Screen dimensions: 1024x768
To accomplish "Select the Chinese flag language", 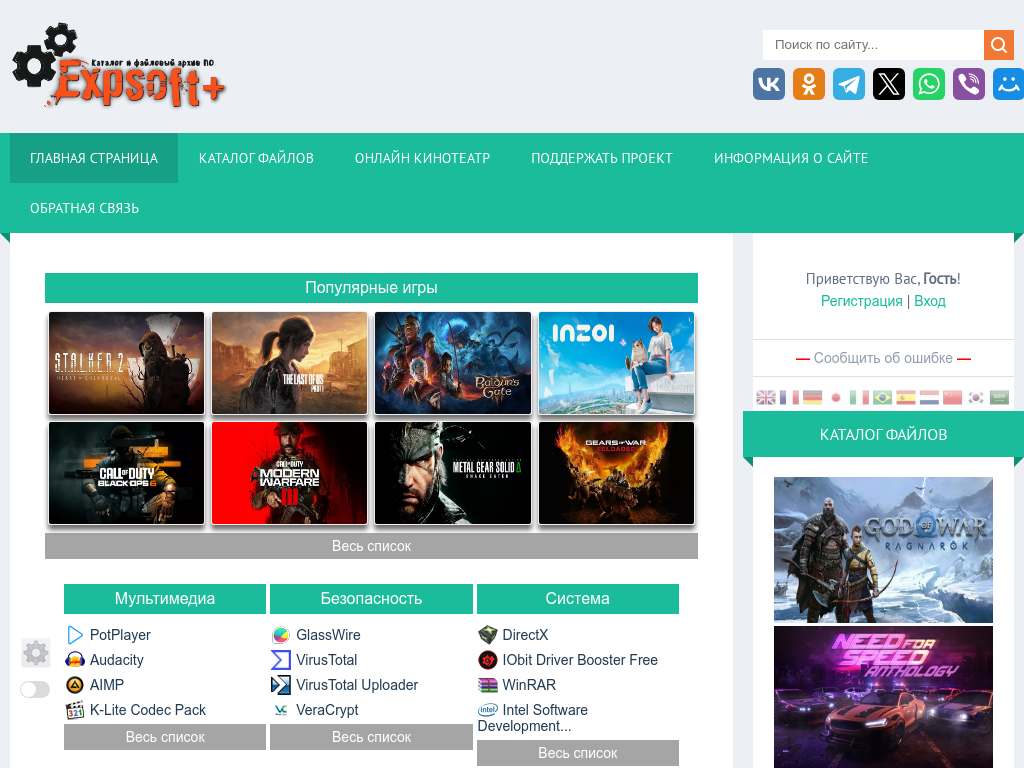I will click(952, 397).
